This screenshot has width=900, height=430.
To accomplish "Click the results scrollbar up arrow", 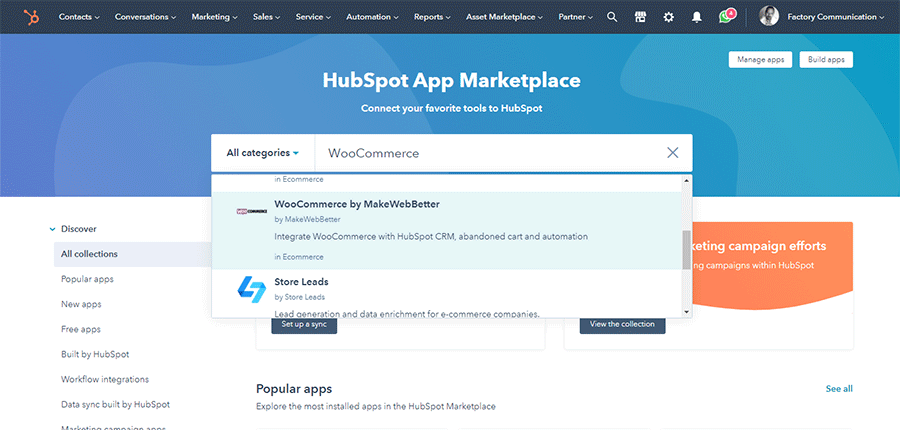I will pyautogui.click(x=686, y=180).
